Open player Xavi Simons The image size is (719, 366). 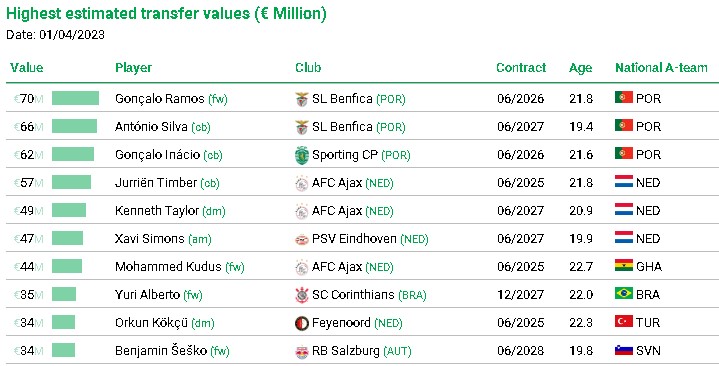point(149,239)
